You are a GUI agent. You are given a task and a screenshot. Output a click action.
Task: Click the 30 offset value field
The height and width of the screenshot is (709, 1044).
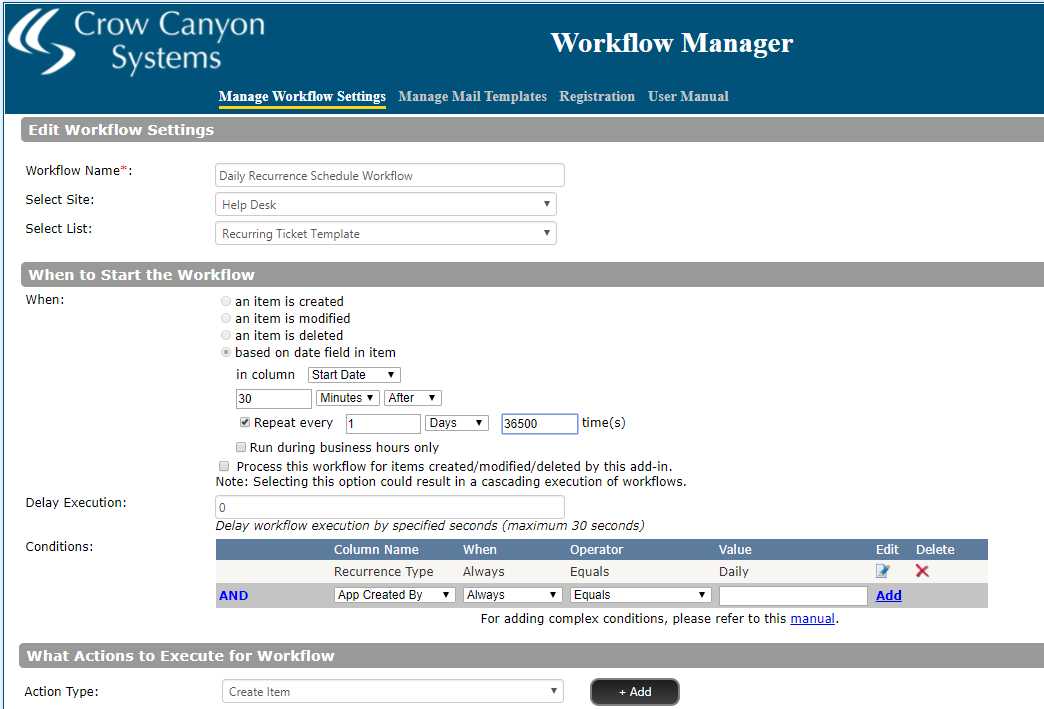click(274, 399)
